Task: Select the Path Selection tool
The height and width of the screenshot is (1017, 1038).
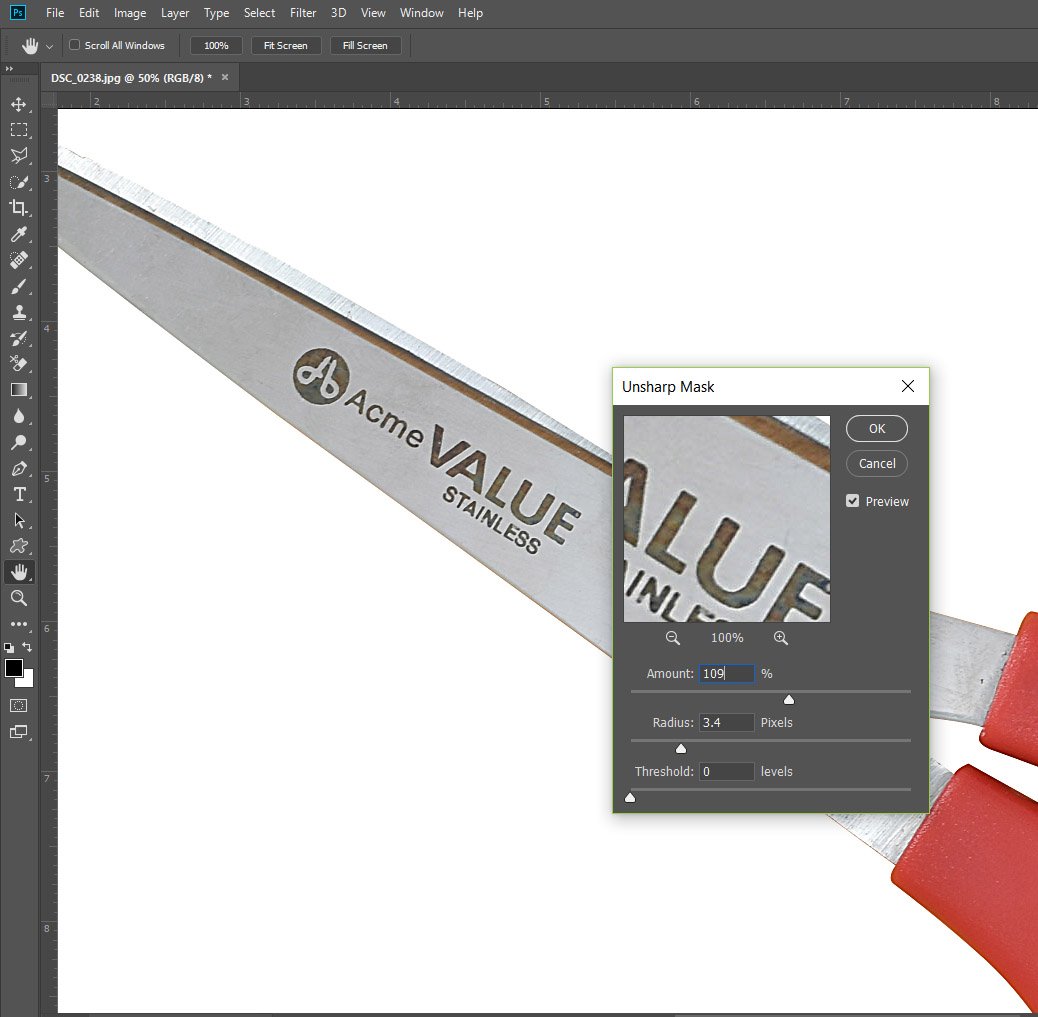Action: click(19, 520)
